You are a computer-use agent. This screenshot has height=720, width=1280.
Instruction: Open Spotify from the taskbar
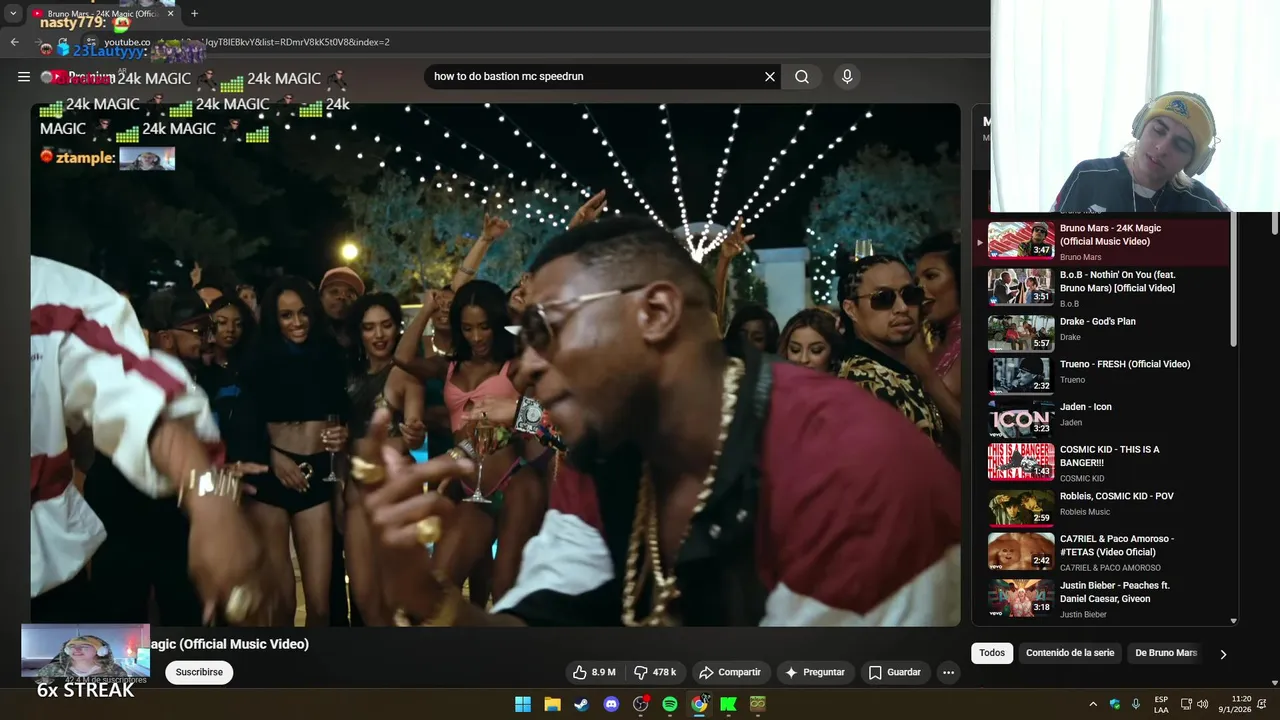pyautogui.click(x=670, y=704)
